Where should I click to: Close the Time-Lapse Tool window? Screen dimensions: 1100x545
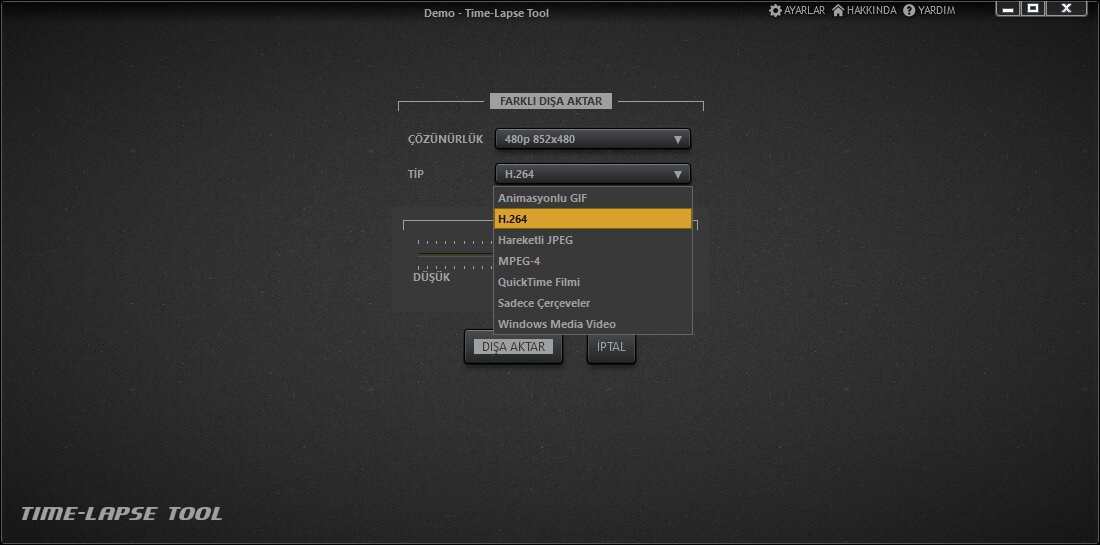point(1066,9)
